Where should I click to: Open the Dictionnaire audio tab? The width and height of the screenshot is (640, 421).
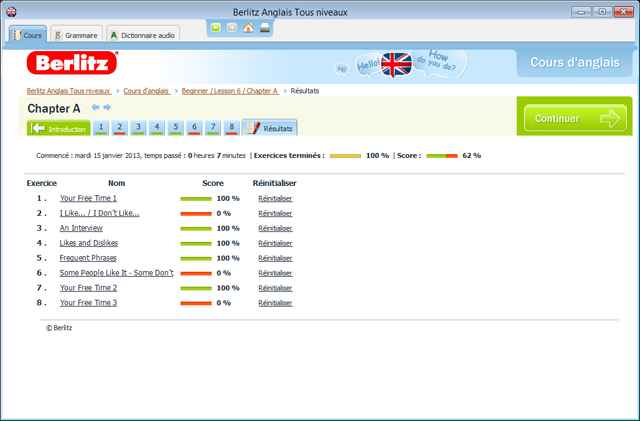point(143,35)
